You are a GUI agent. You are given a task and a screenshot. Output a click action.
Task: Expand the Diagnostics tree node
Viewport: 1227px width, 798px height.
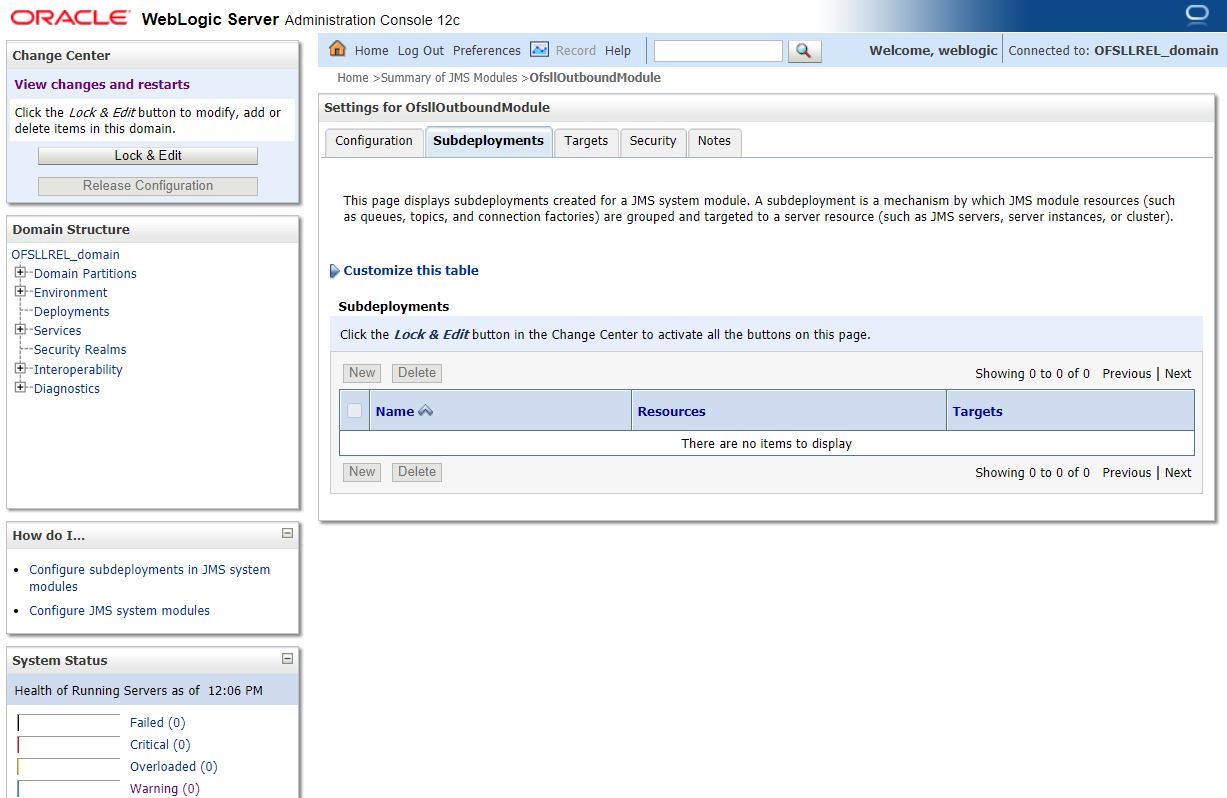point(20,387)
